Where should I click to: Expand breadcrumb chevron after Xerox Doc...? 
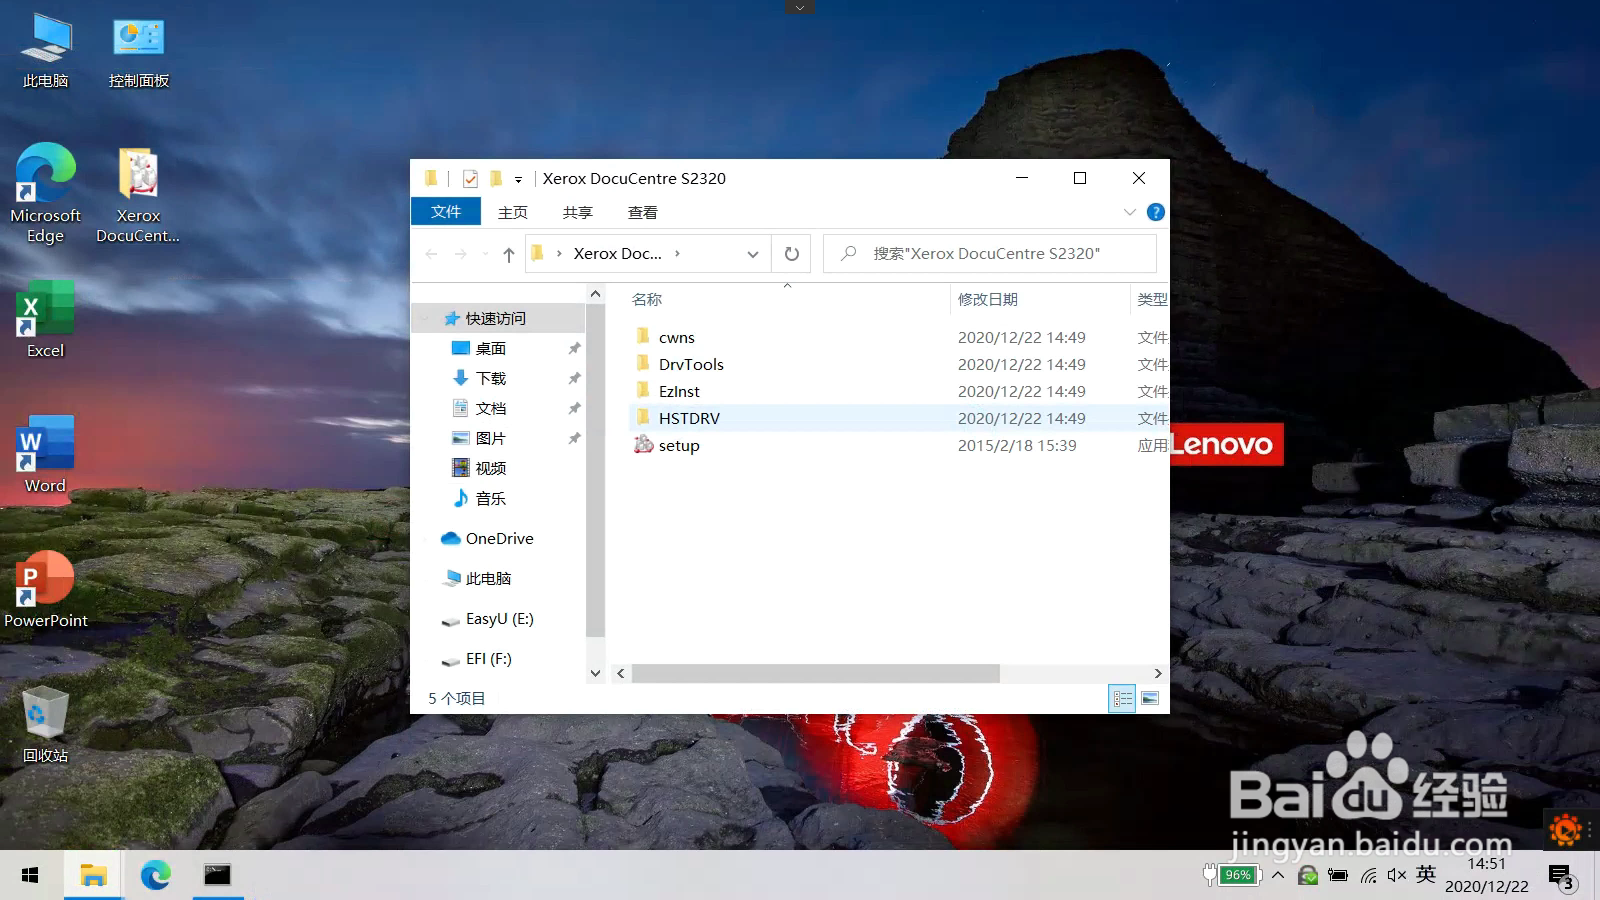pyautogui.click(x=677, y=254)
